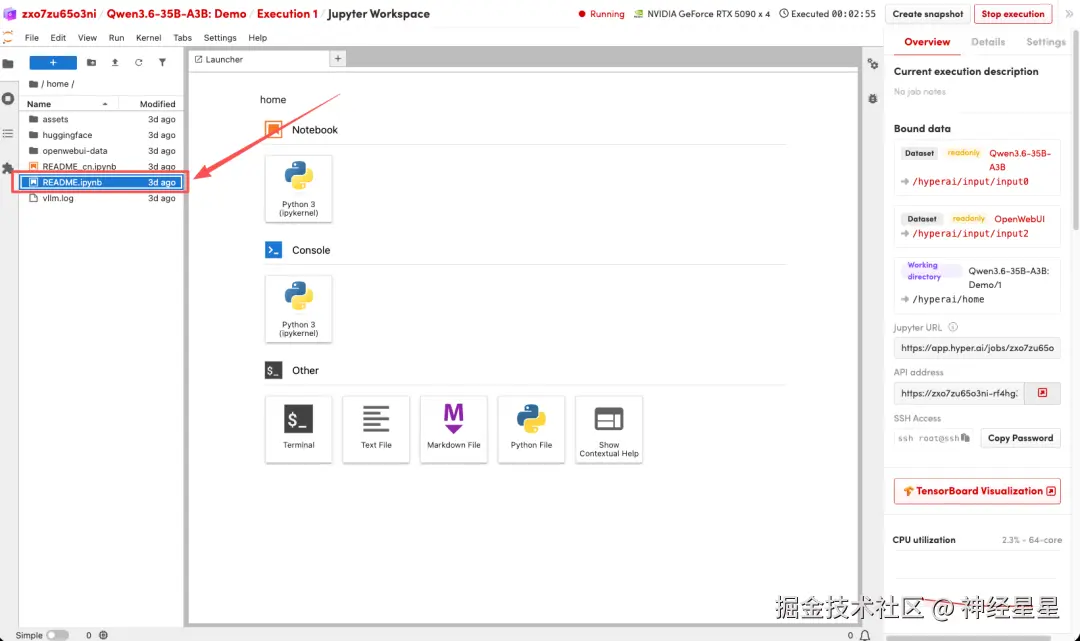Open the Extension Manager puzzle icon
The width and height of the screenshot is (1080, 641).
coord(8,168)
